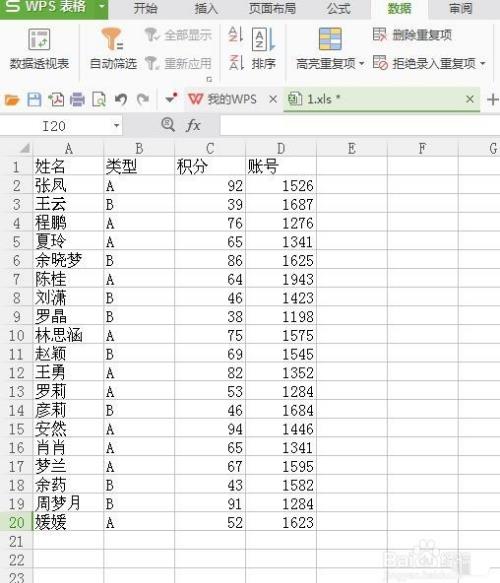This screenshot has width=500, height=583.
Task: Click 重新应用 reapply filter
Action: click(178, 63)
